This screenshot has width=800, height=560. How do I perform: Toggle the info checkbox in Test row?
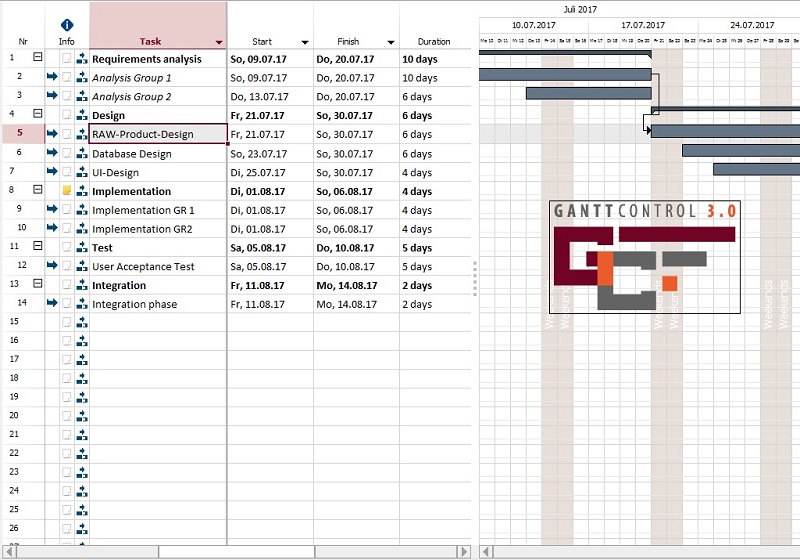67,247
